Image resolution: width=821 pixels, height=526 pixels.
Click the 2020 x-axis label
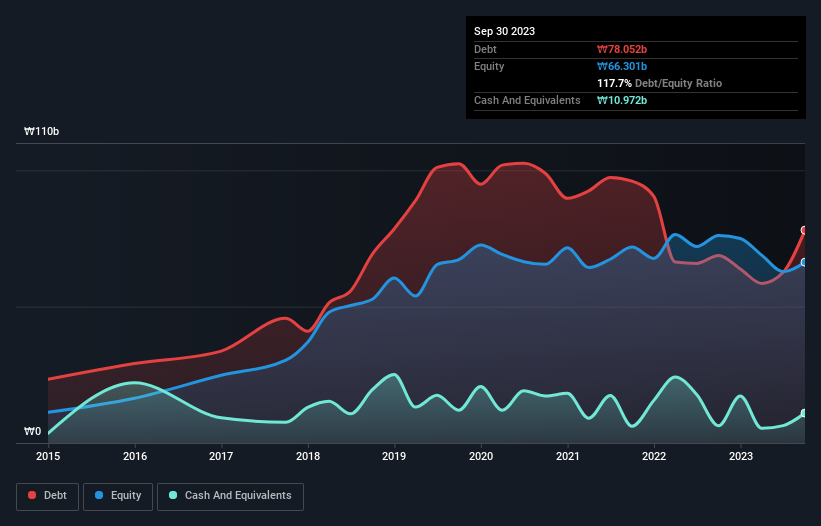(481, 456)
